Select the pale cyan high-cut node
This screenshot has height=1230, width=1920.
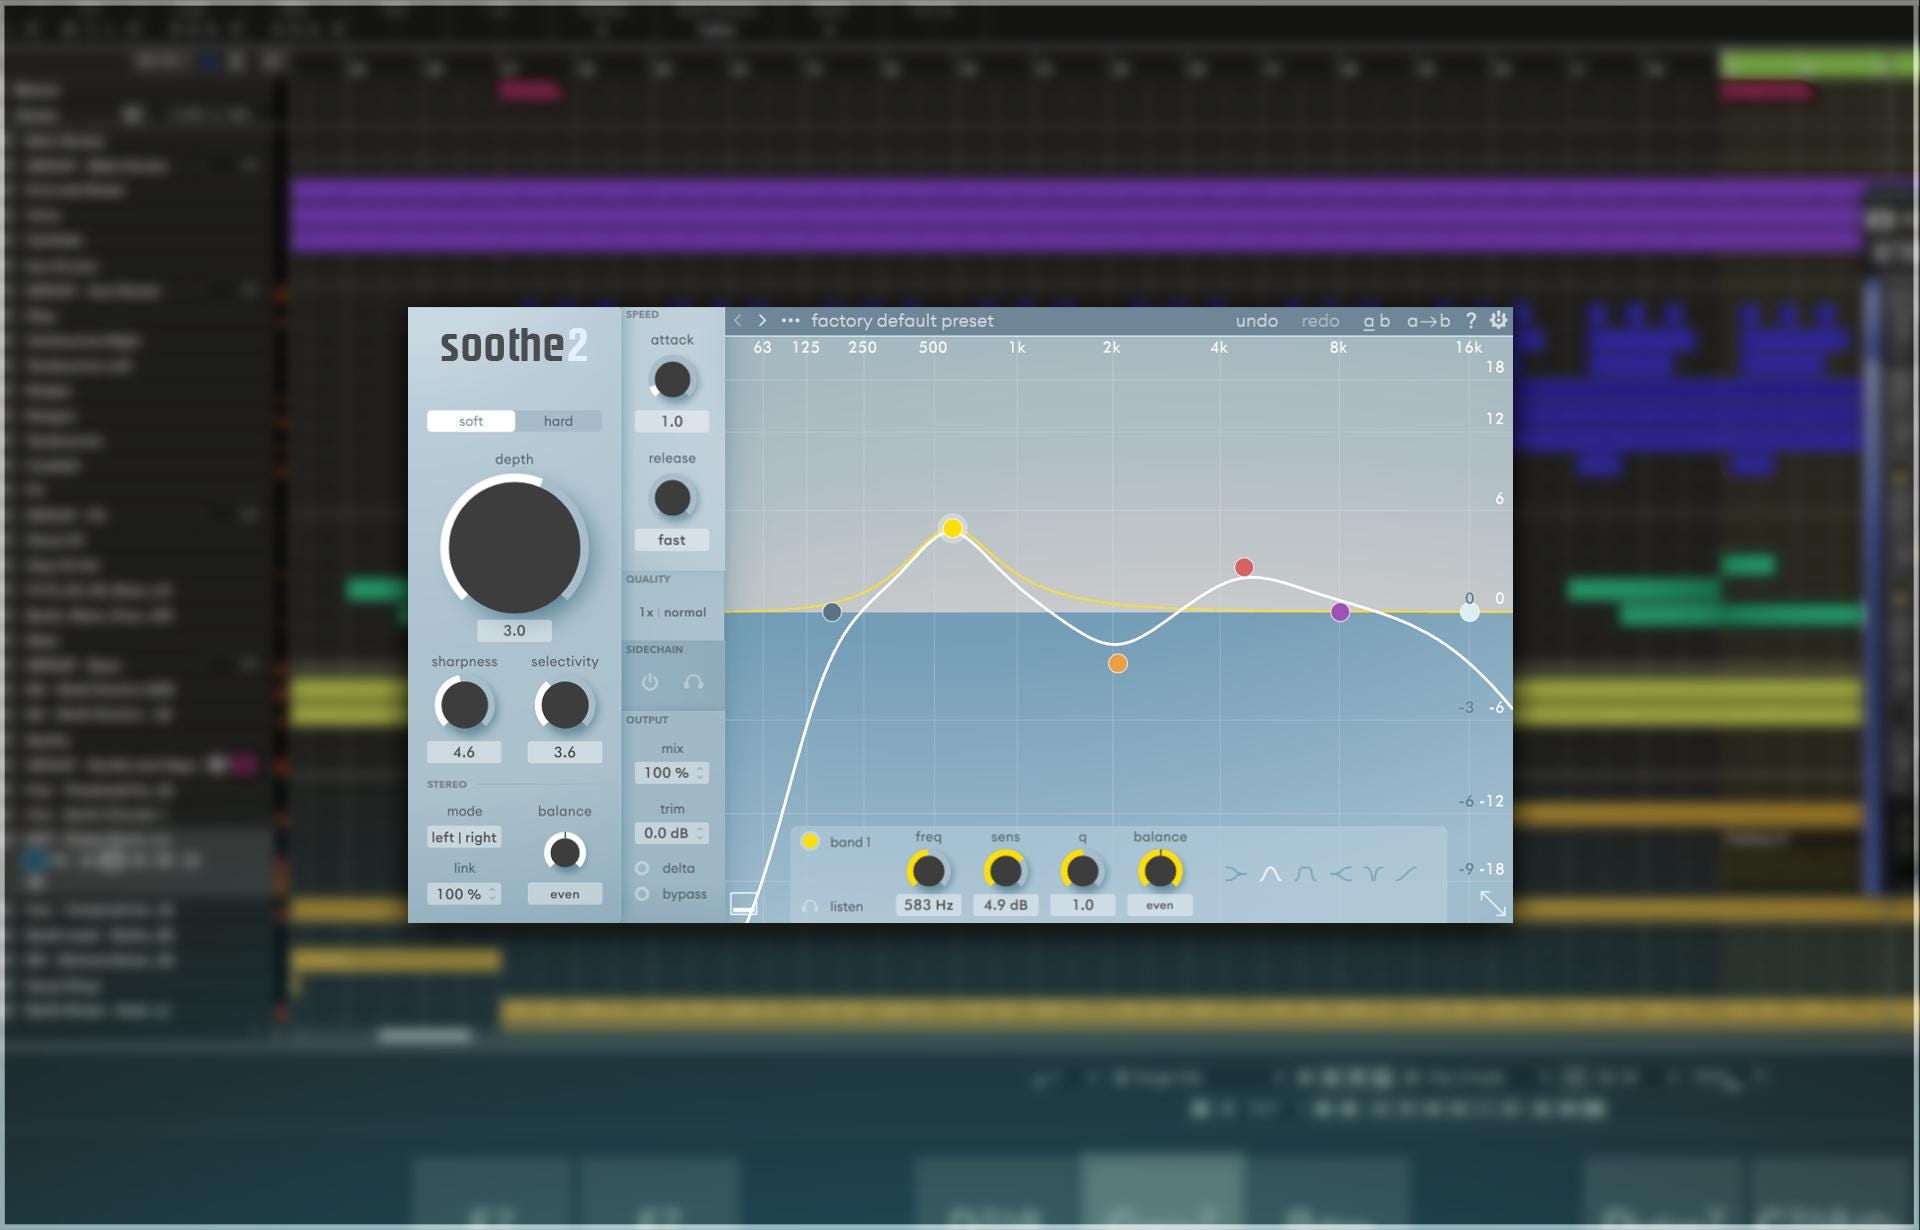(1469, 612)
